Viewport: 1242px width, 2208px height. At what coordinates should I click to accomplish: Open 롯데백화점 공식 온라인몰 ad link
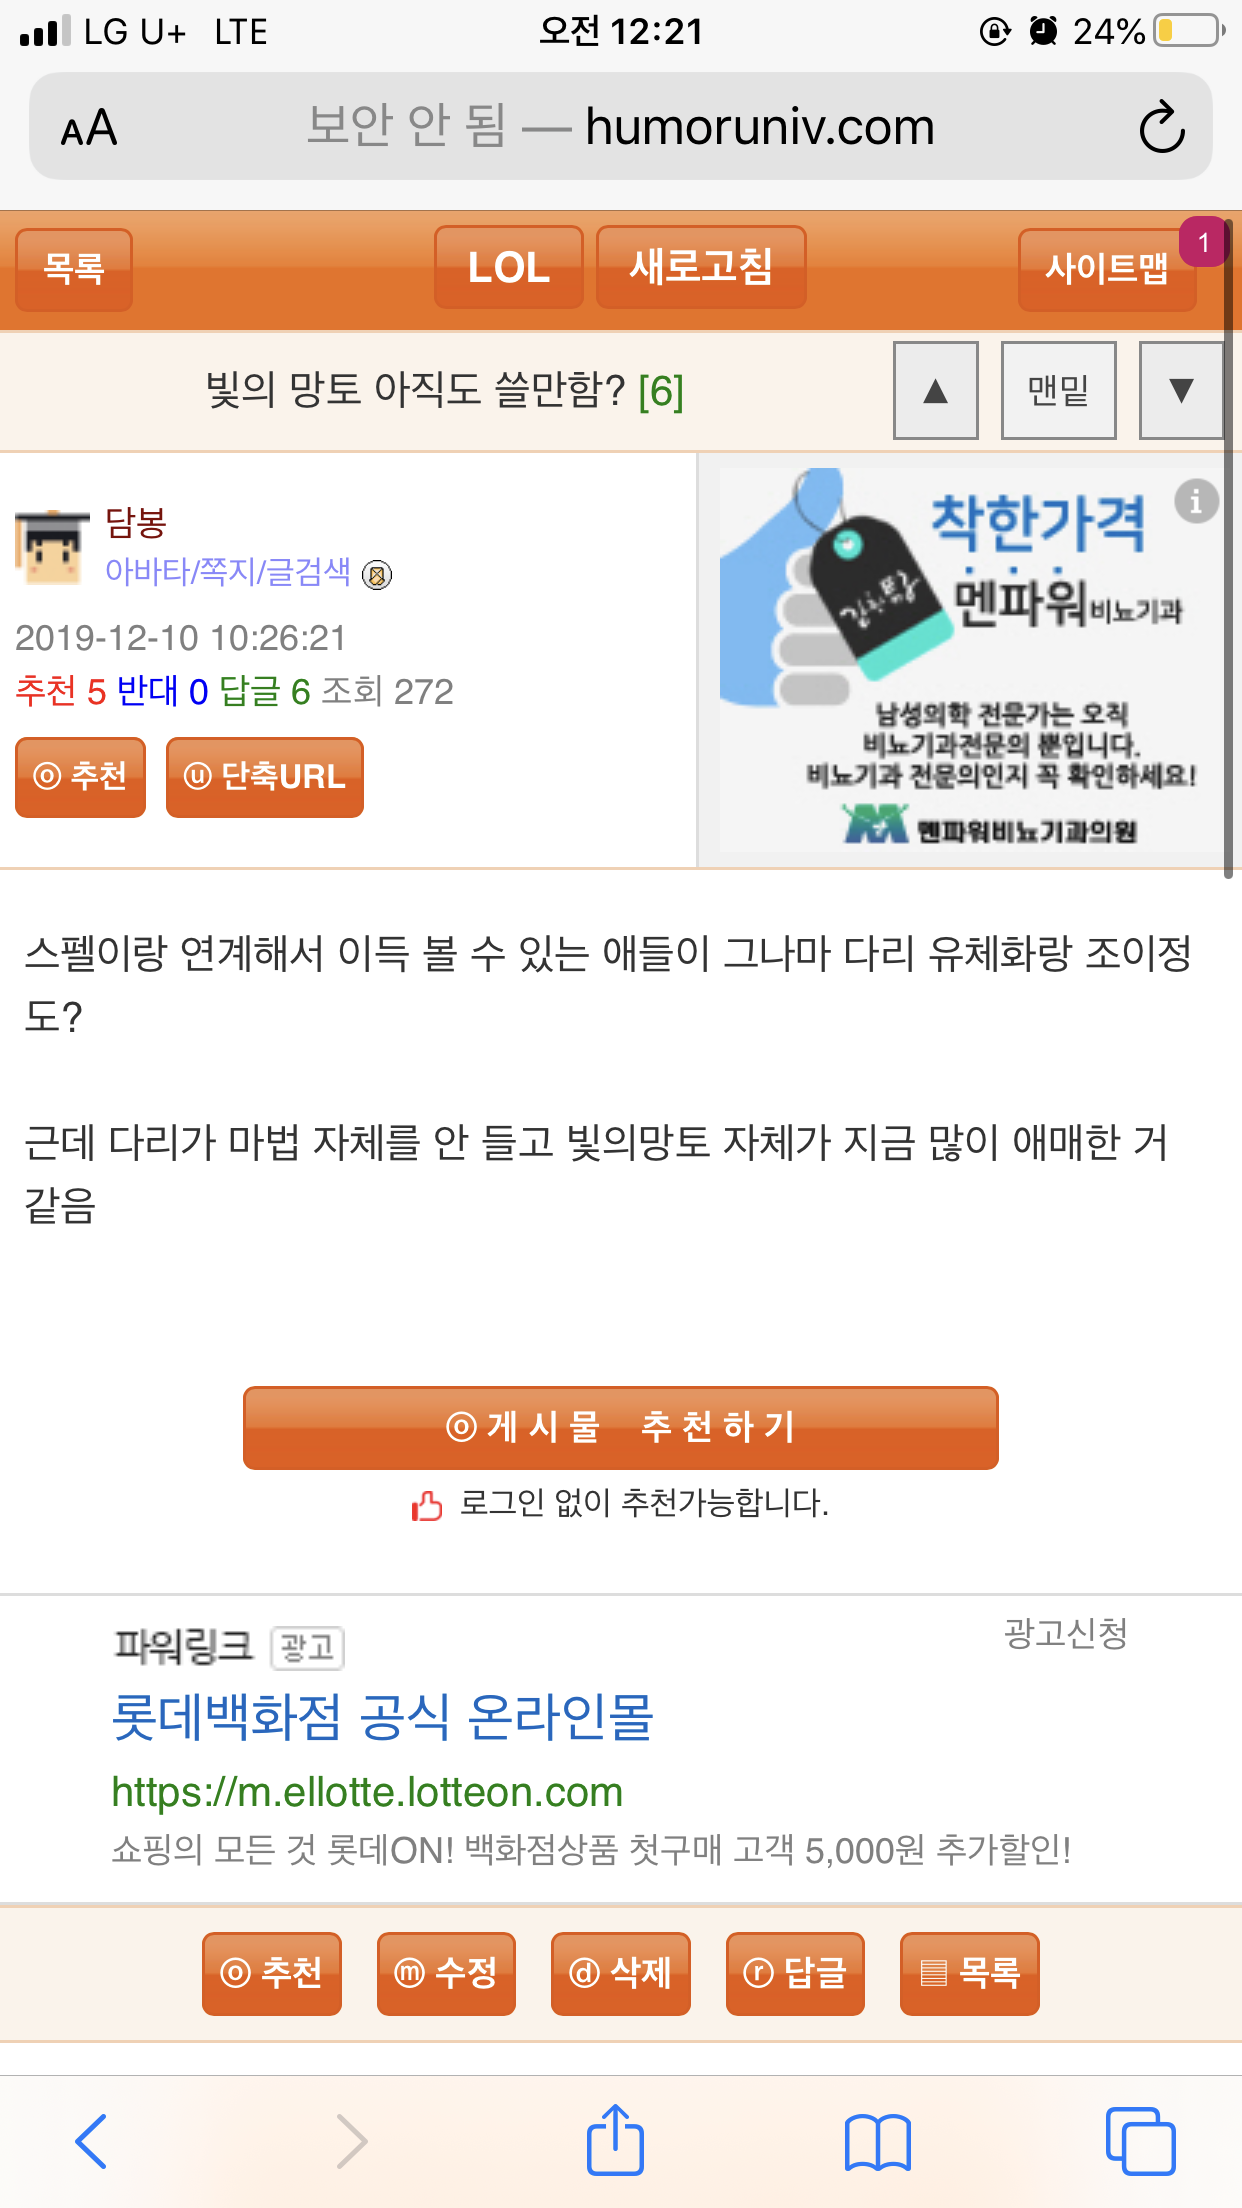[383, 1717]
